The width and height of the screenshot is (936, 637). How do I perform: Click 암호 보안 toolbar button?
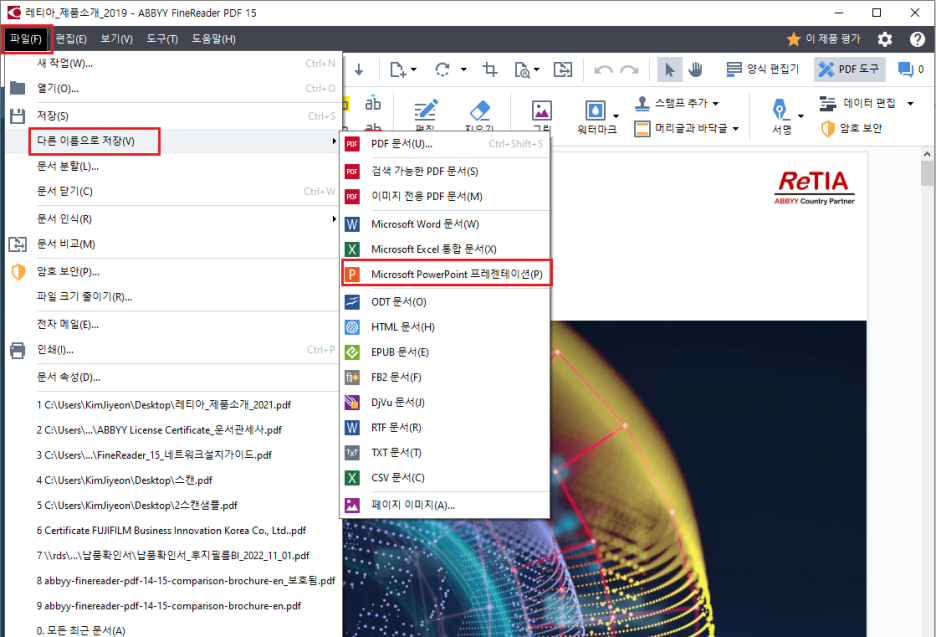pyautogui.click(x=851, y=128)
